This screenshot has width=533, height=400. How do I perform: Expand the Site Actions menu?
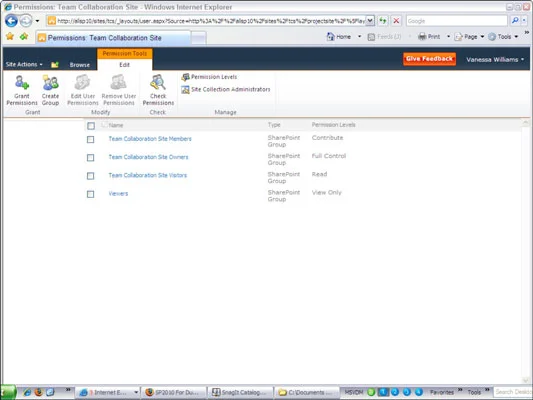coord(24,64)
